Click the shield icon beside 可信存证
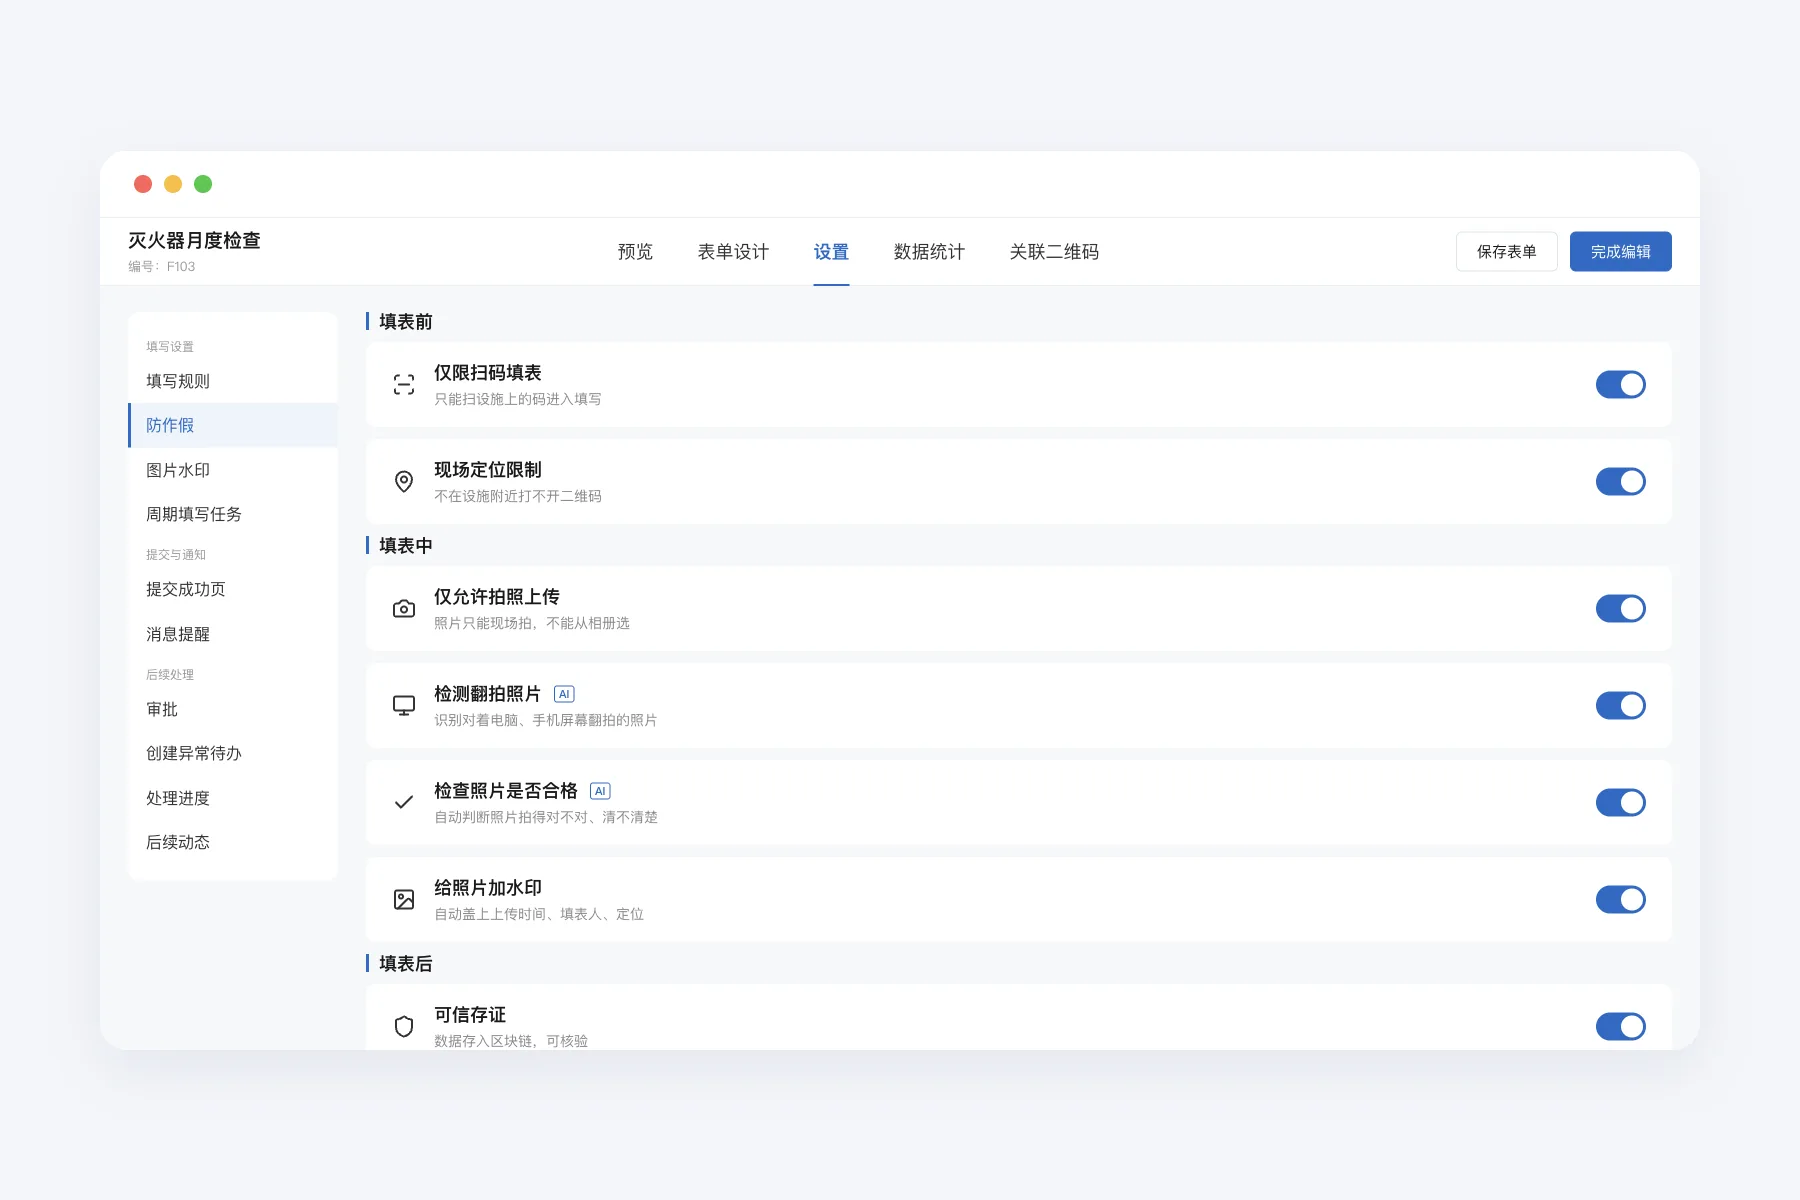Image resolution: width=1800 pixels, height=1200 pixels. pyautogui.click(x=404, y=1027)
